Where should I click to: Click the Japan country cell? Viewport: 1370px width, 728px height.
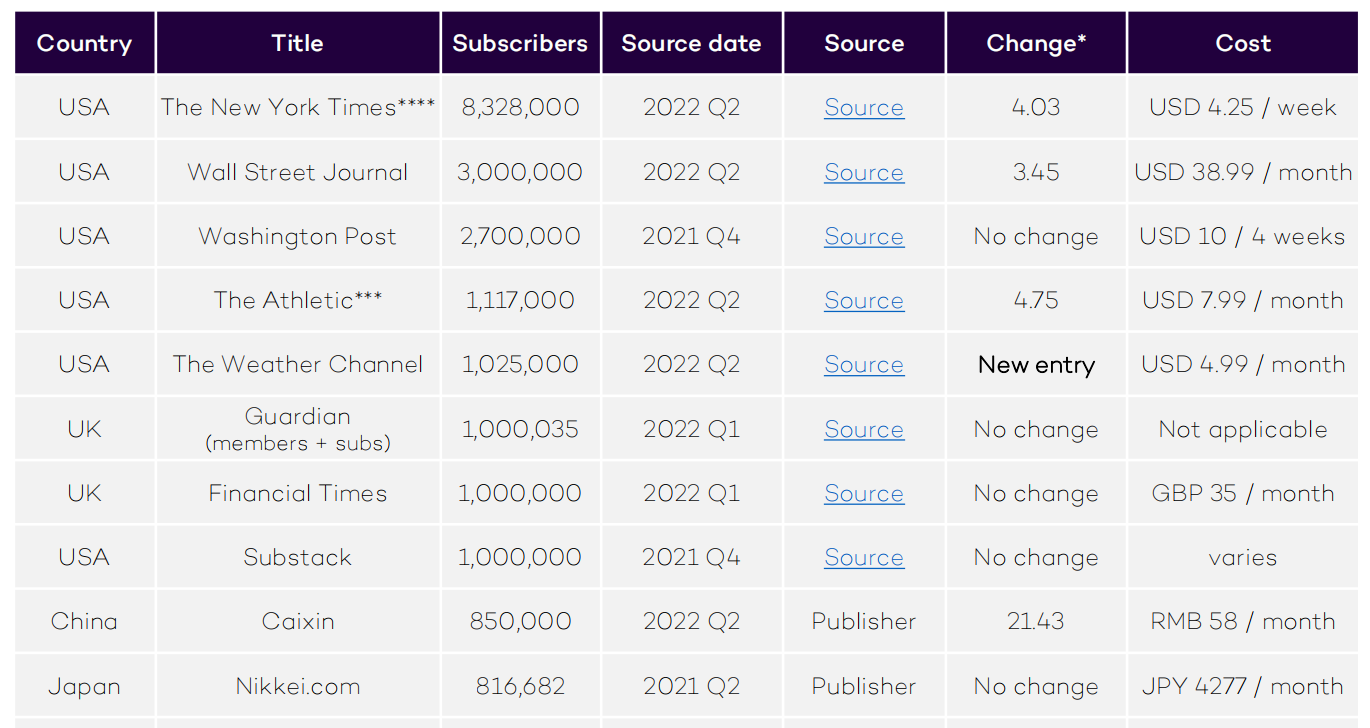(85, 686)
